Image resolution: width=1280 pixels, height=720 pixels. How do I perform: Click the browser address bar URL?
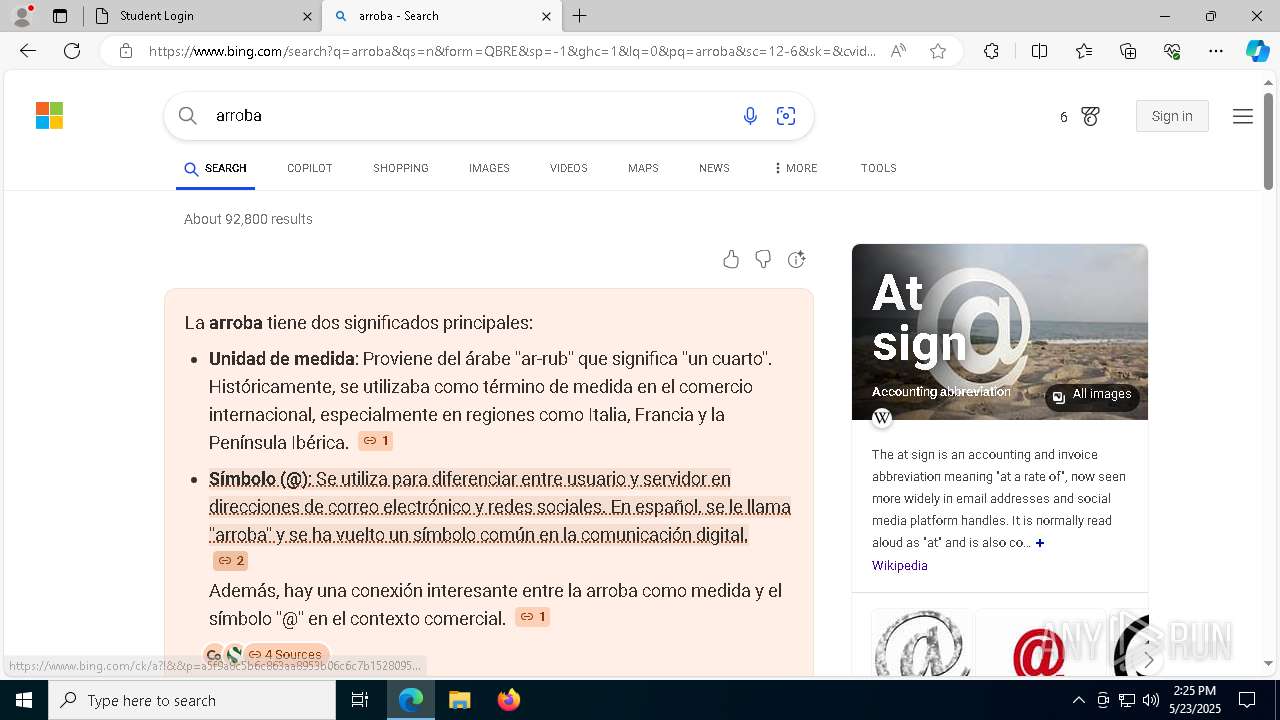click(512, 51)
